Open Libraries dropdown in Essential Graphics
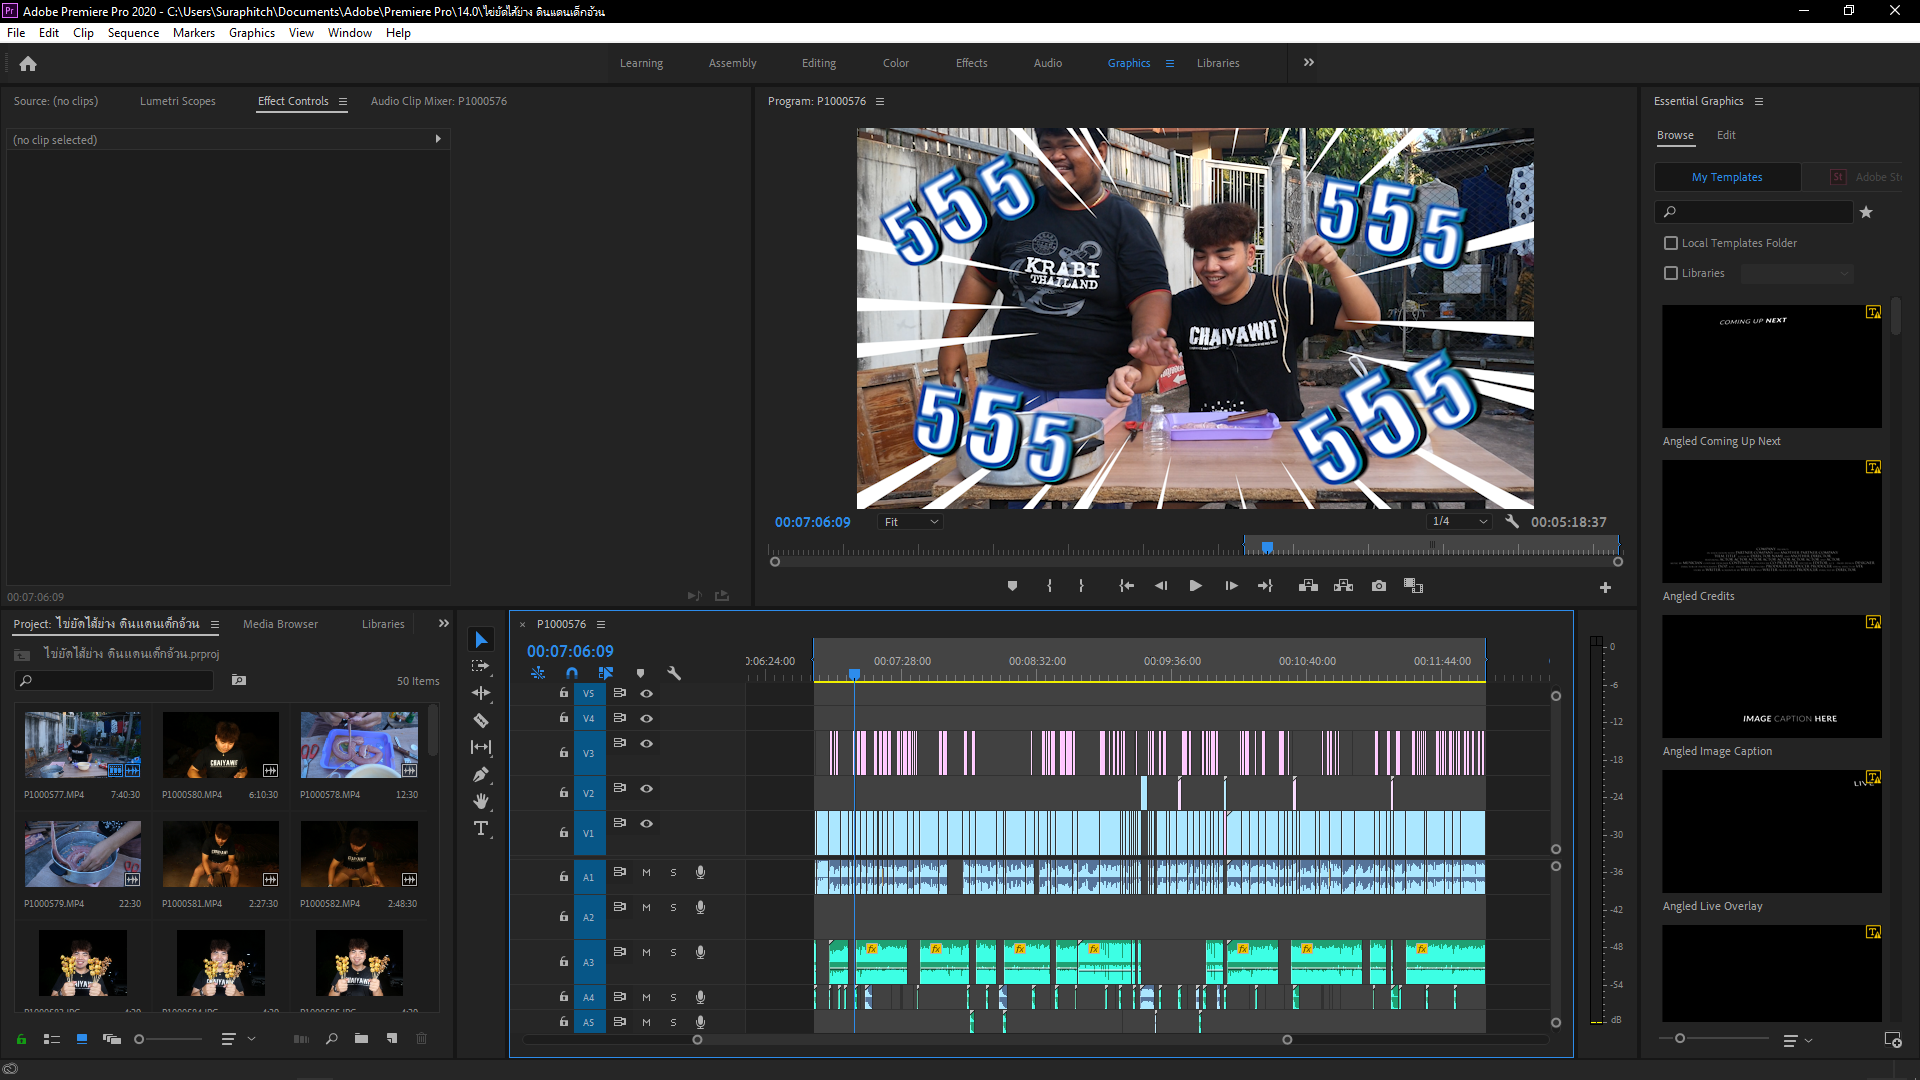The width and height of the screenshot is (1920, 1080). [x=1797, y=273]
